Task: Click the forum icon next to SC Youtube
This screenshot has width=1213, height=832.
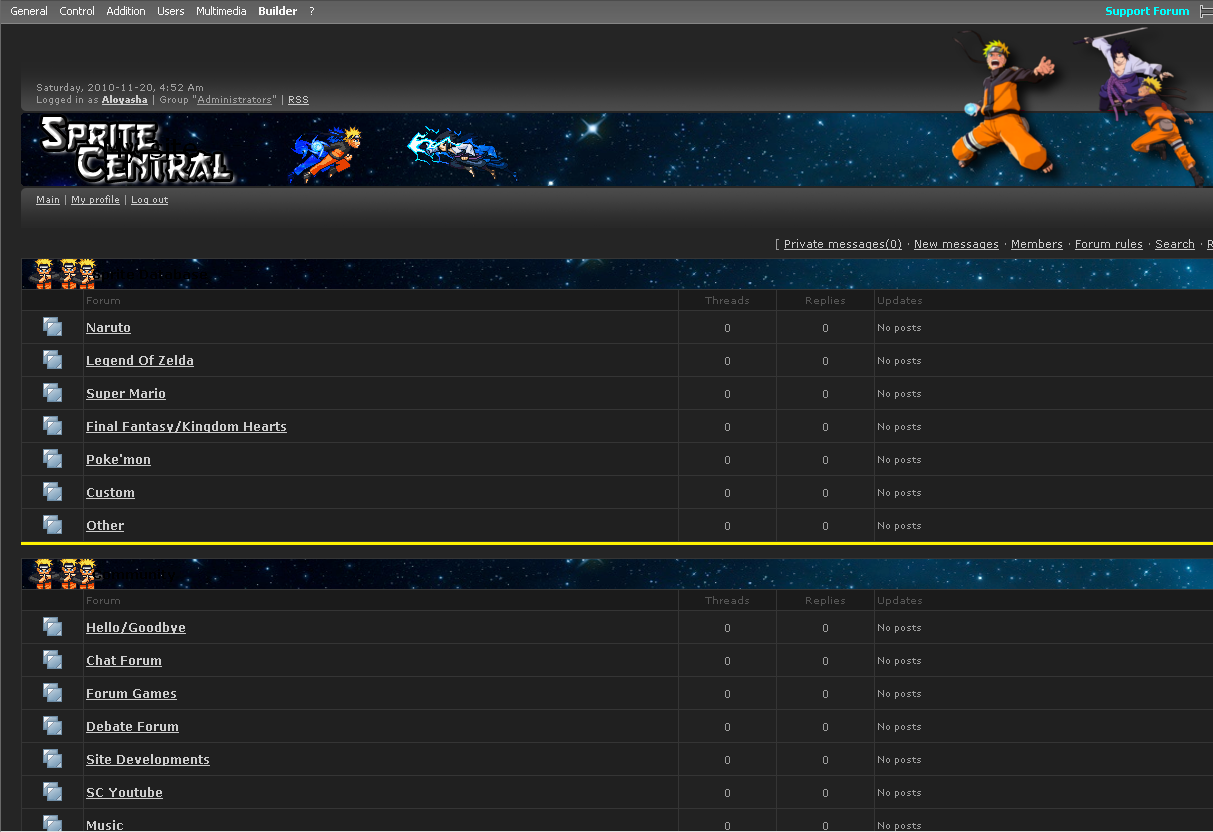Action: pyautogui.click(x=52, y=792)
